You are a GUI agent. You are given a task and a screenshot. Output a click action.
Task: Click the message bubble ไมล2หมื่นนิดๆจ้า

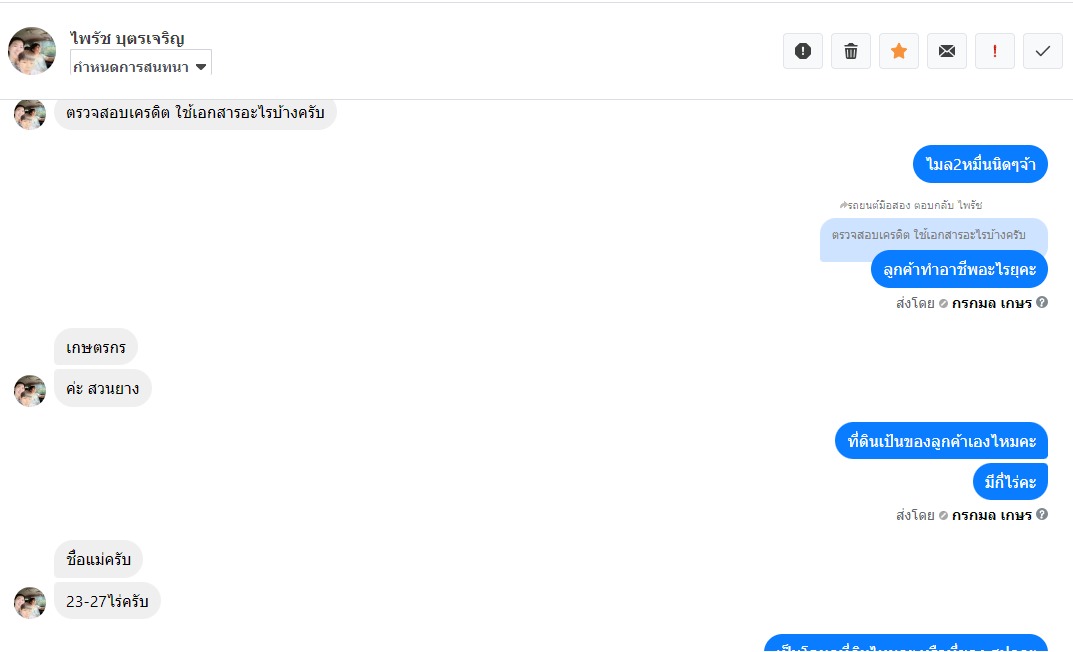point(980,164)
